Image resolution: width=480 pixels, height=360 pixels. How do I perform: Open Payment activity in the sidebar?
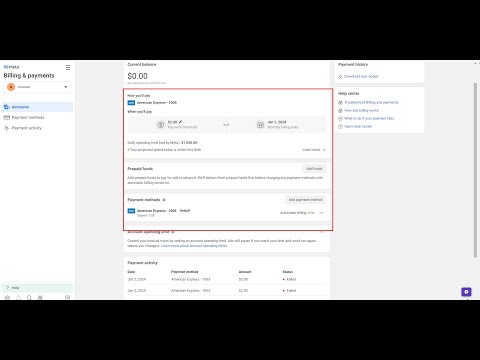coord(23,128)
